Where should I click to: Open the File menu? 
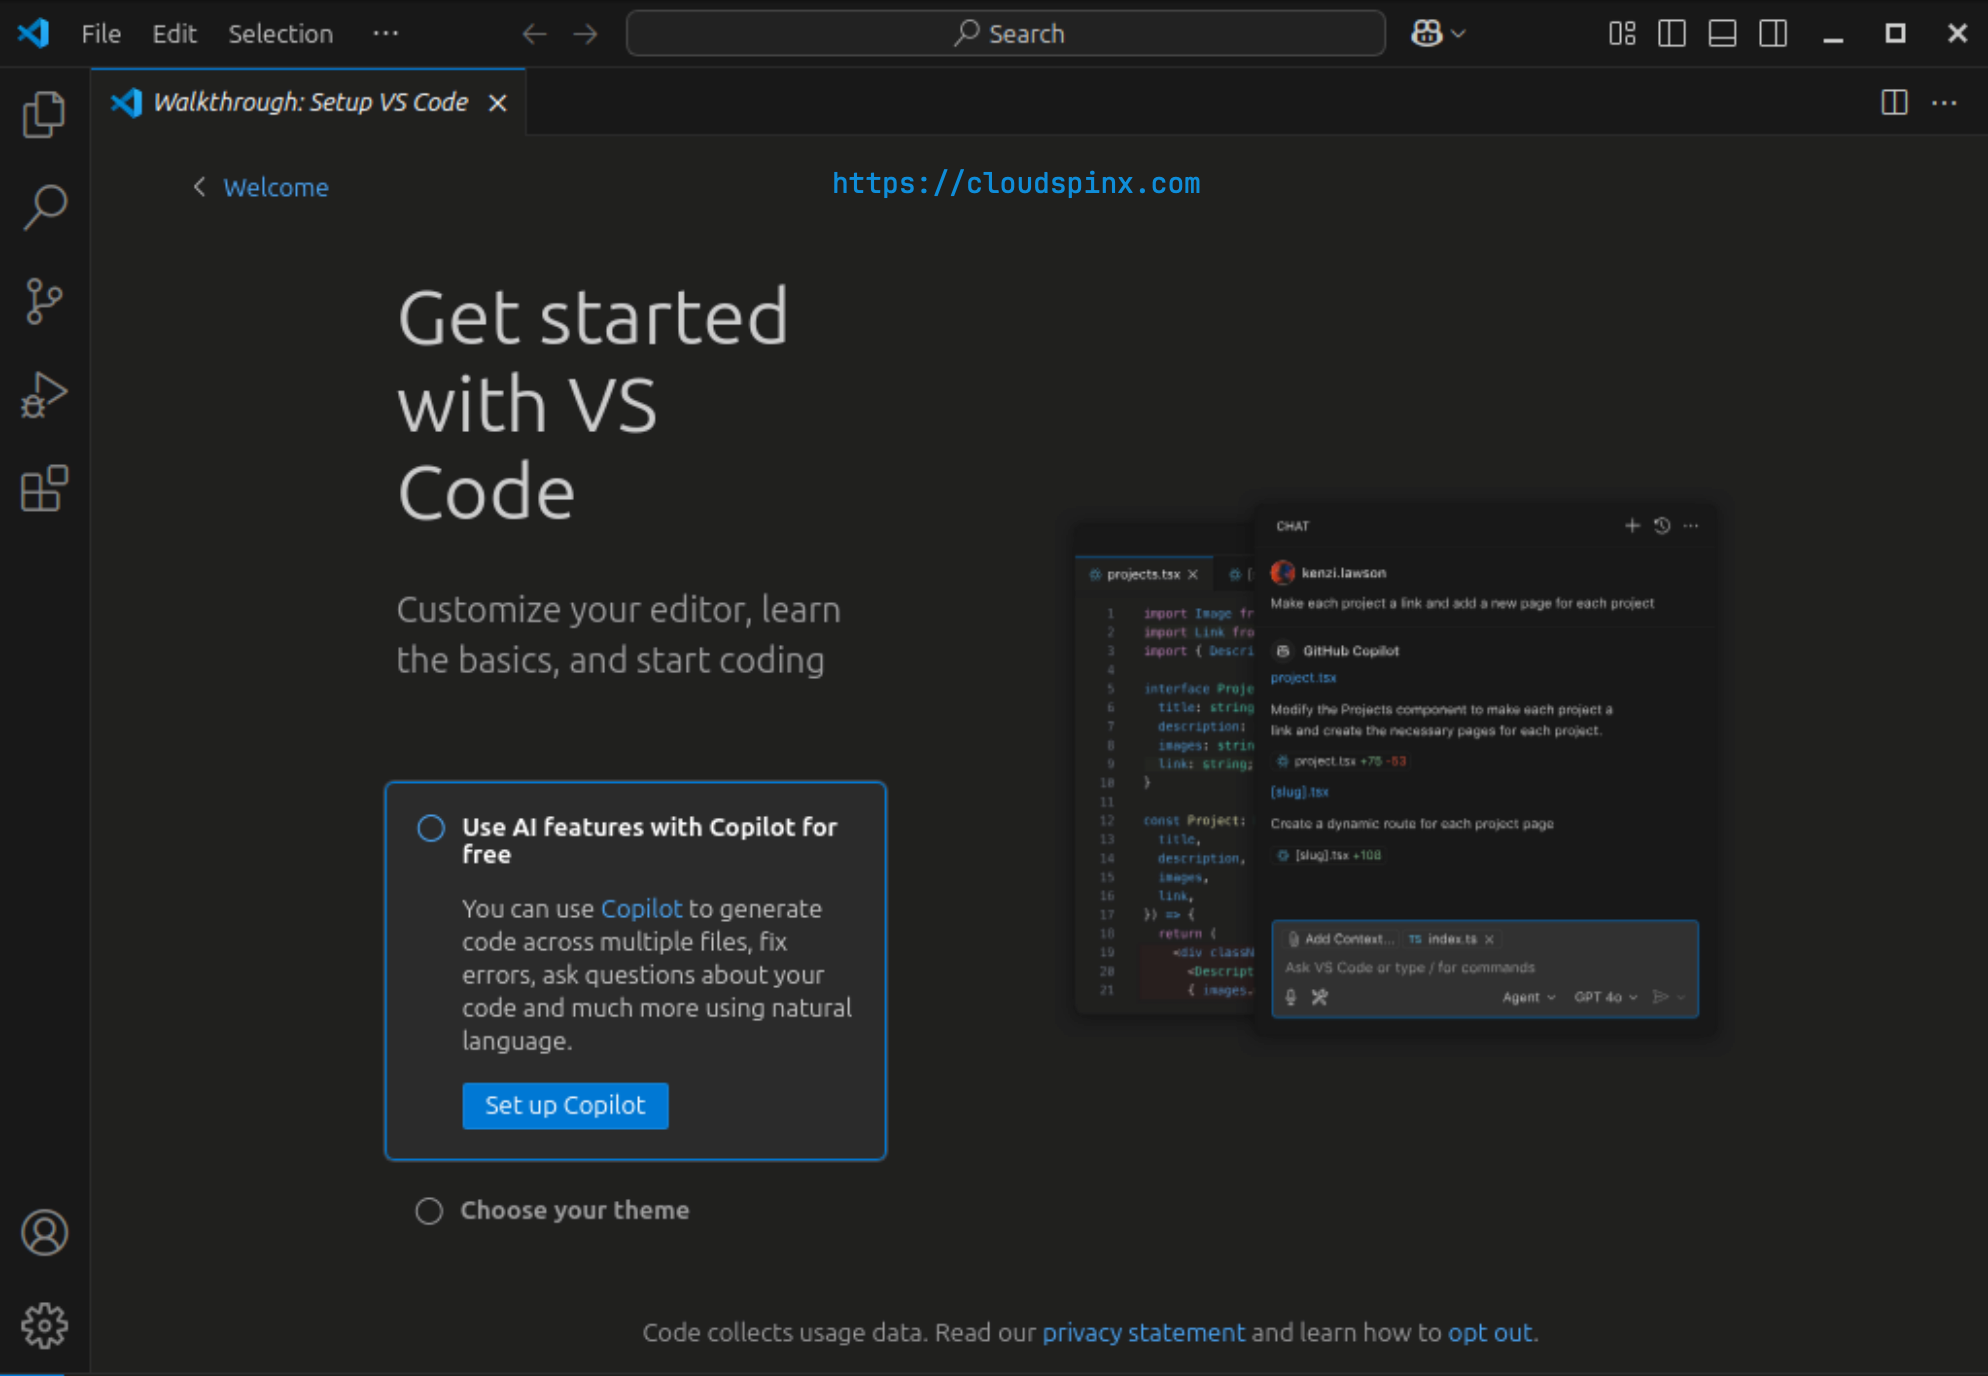(100, 33)
